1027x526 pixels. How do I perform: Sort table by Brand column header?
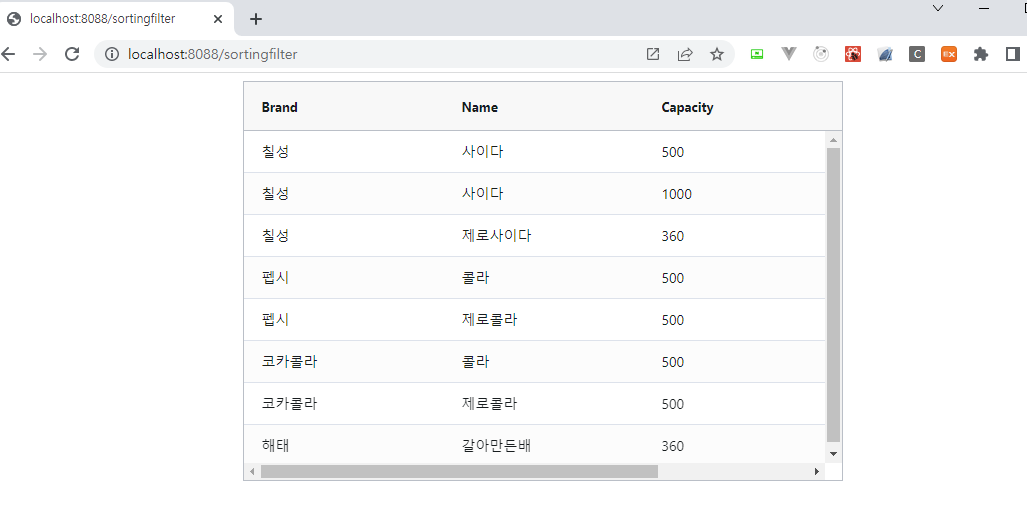tap(280, 107)
